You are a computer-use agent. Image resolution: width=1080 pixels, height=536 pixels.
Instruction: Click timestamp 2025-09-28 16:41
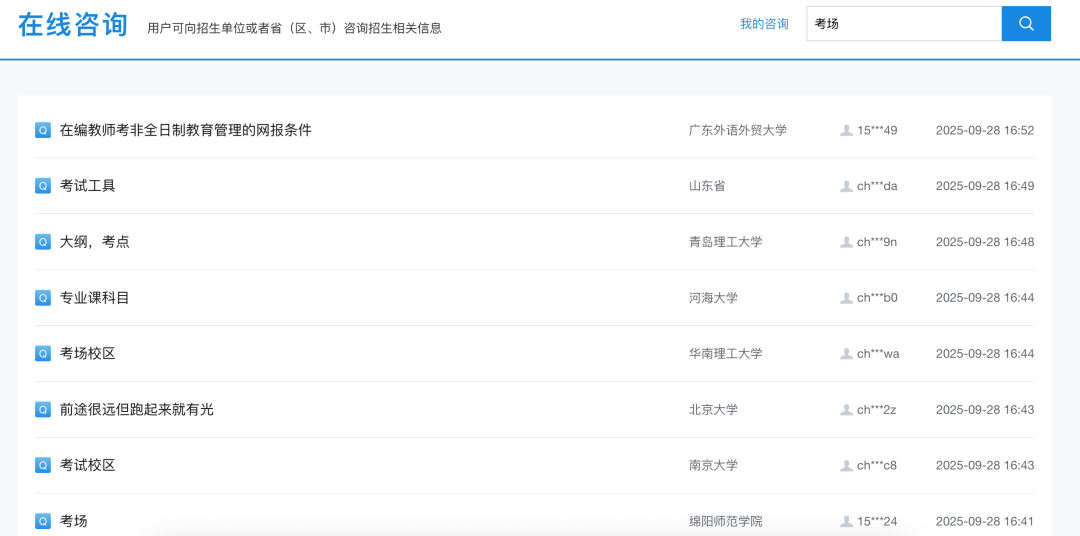pyautogui.click(x=985, y=522)
